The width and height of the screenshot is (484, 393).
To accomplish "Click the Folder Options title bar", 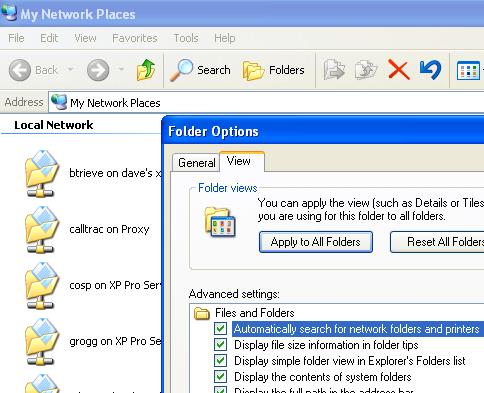I will click(x=323, y=131).
